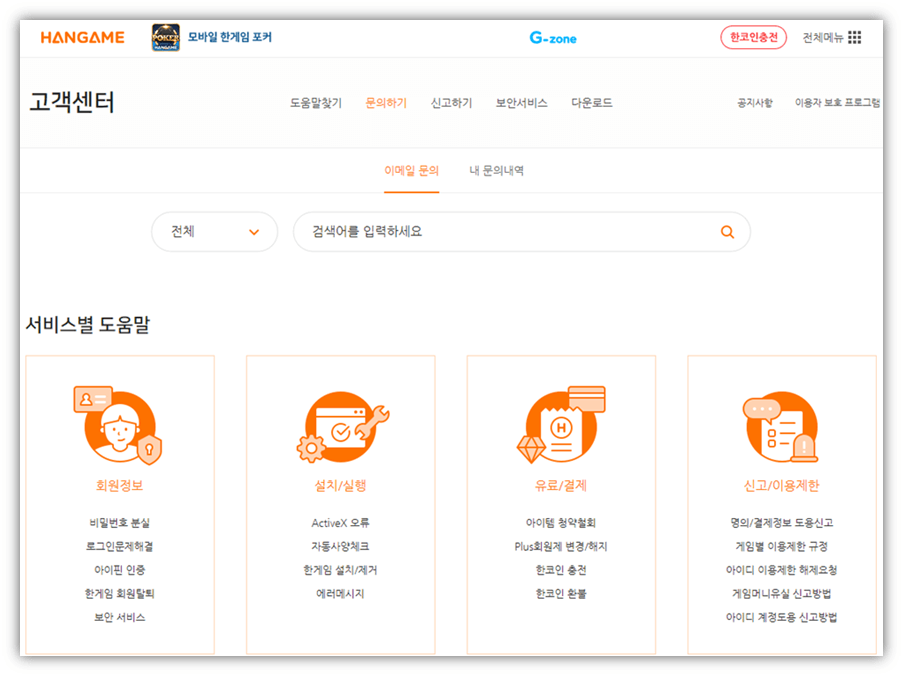Click inside the search keyword input field
The image size is (903, 676).
point(450,231)
